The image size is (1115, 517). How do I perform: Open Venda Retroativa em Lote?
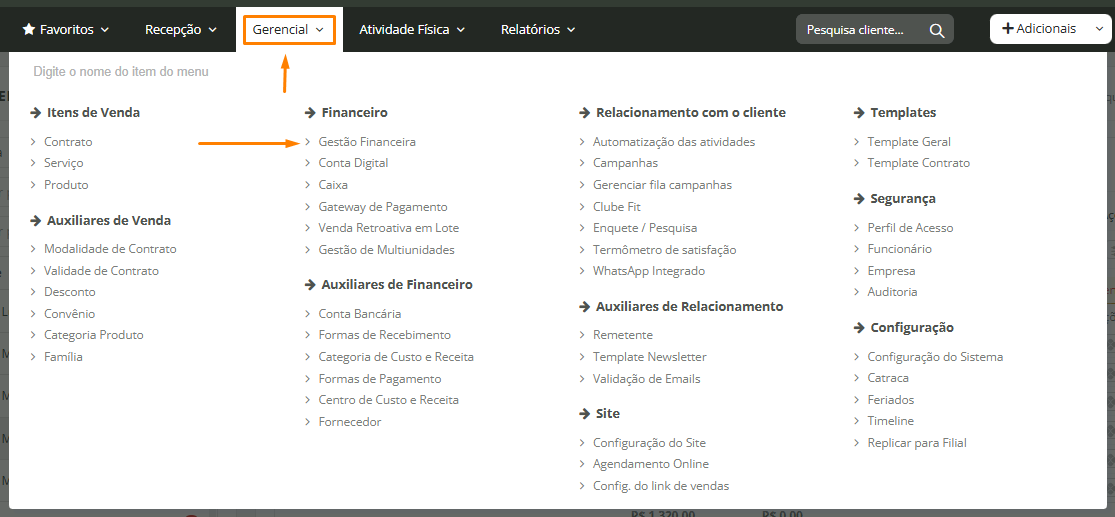coord(389,228)
